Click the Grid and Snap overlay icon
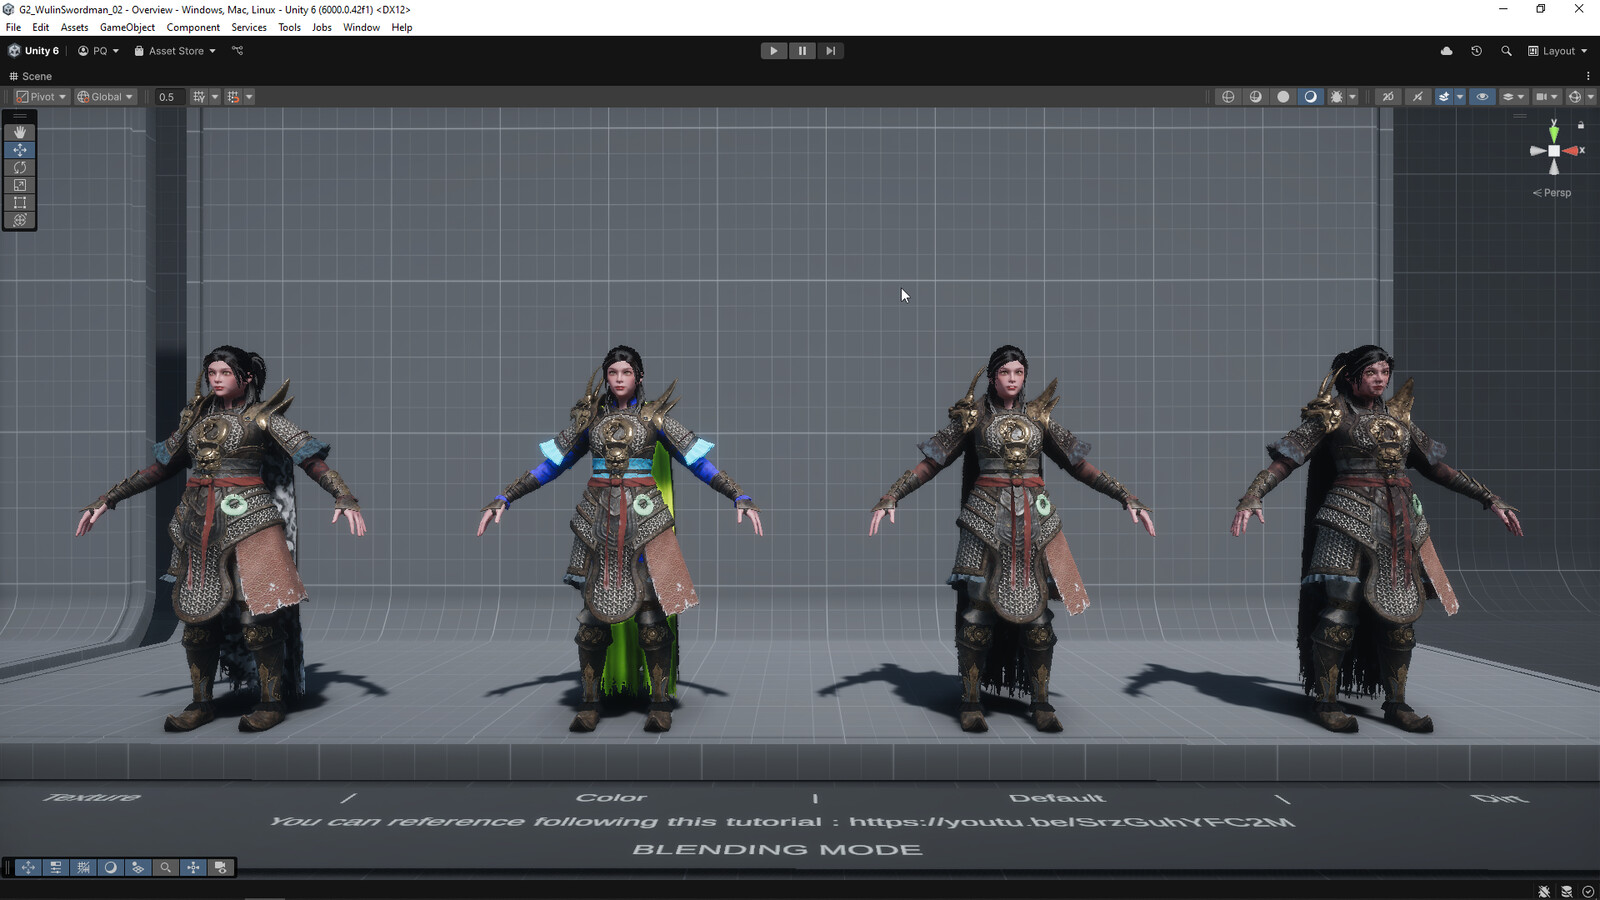This screenshot has height=900, width=1600. 84,868
